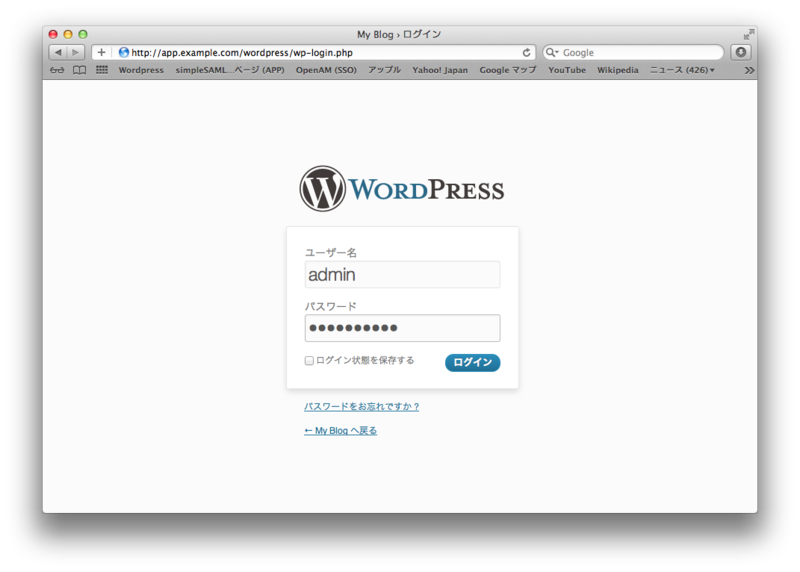Enable the ログイン状態を保存する checkbox
The width and height of the screenshot is (800, 572).
click(x=309, y=361)
